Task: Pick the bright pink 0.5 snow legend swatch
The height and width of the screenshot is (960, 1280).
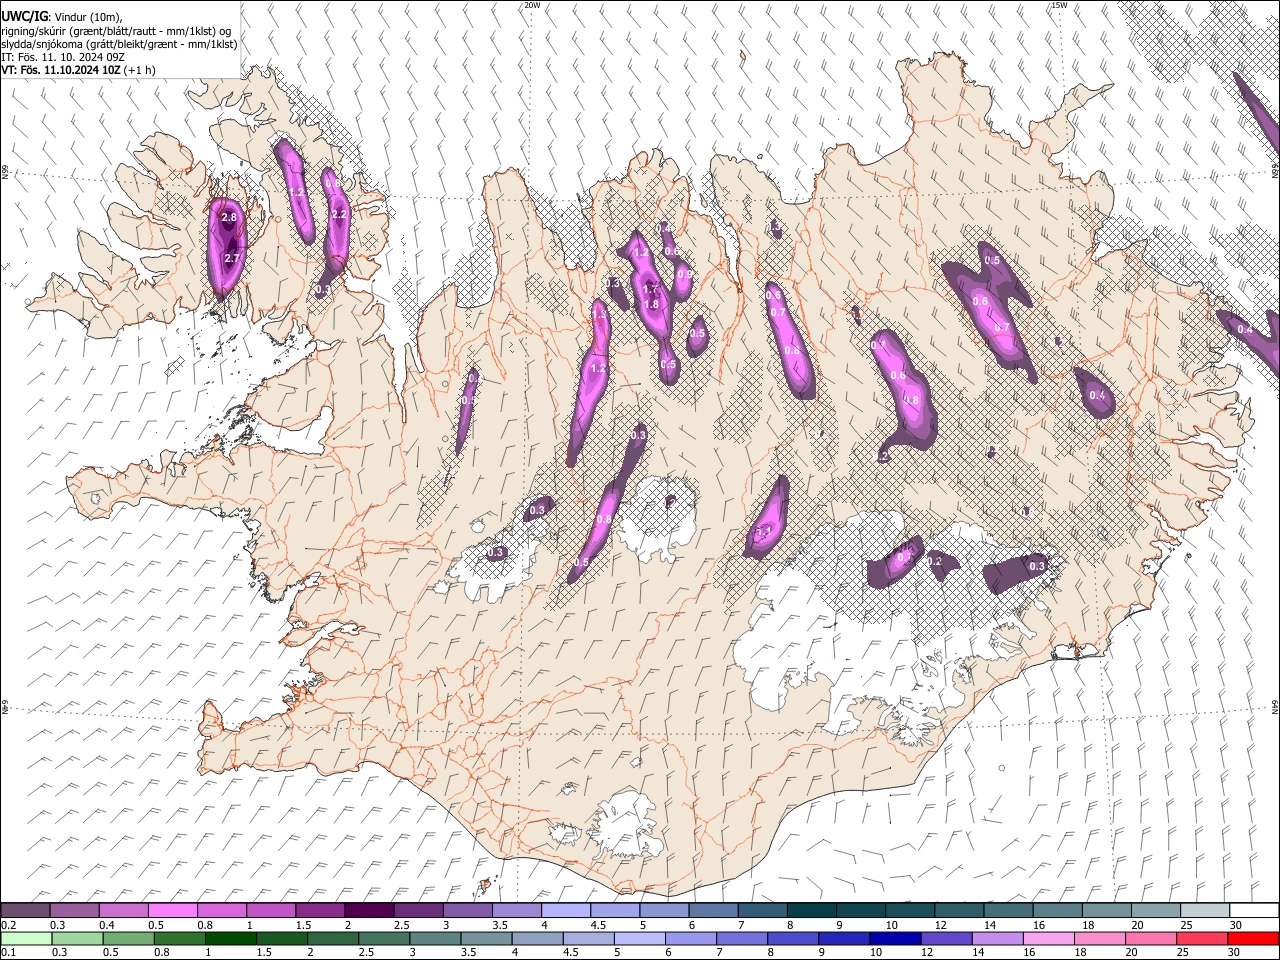Action: 172,911
